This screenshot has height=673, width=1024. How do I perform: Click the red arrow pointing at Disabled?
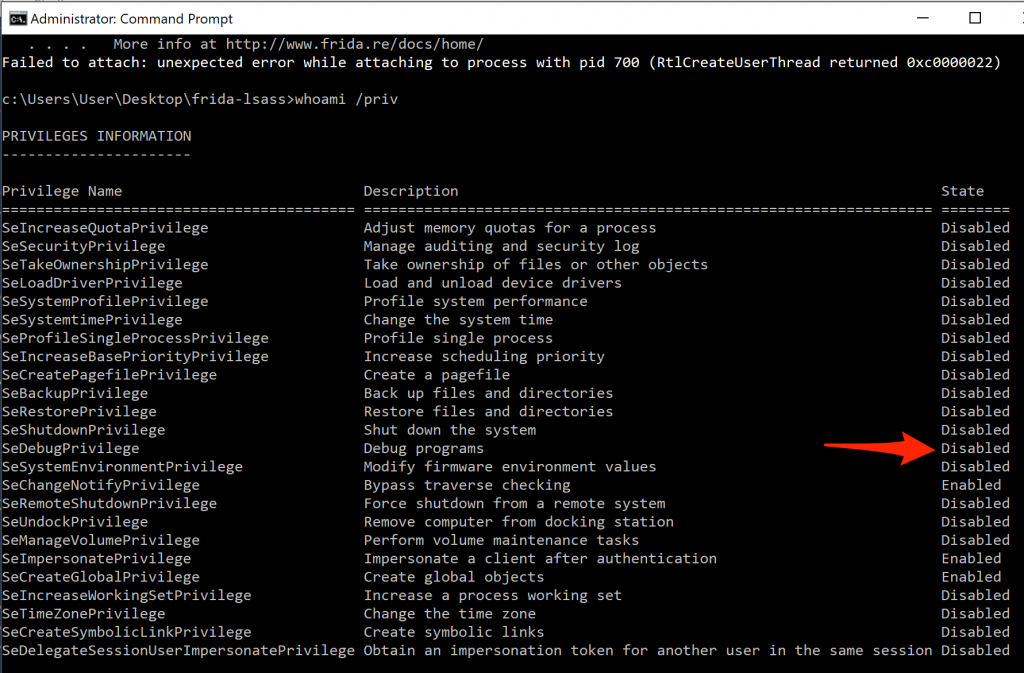tap(878, 448)
